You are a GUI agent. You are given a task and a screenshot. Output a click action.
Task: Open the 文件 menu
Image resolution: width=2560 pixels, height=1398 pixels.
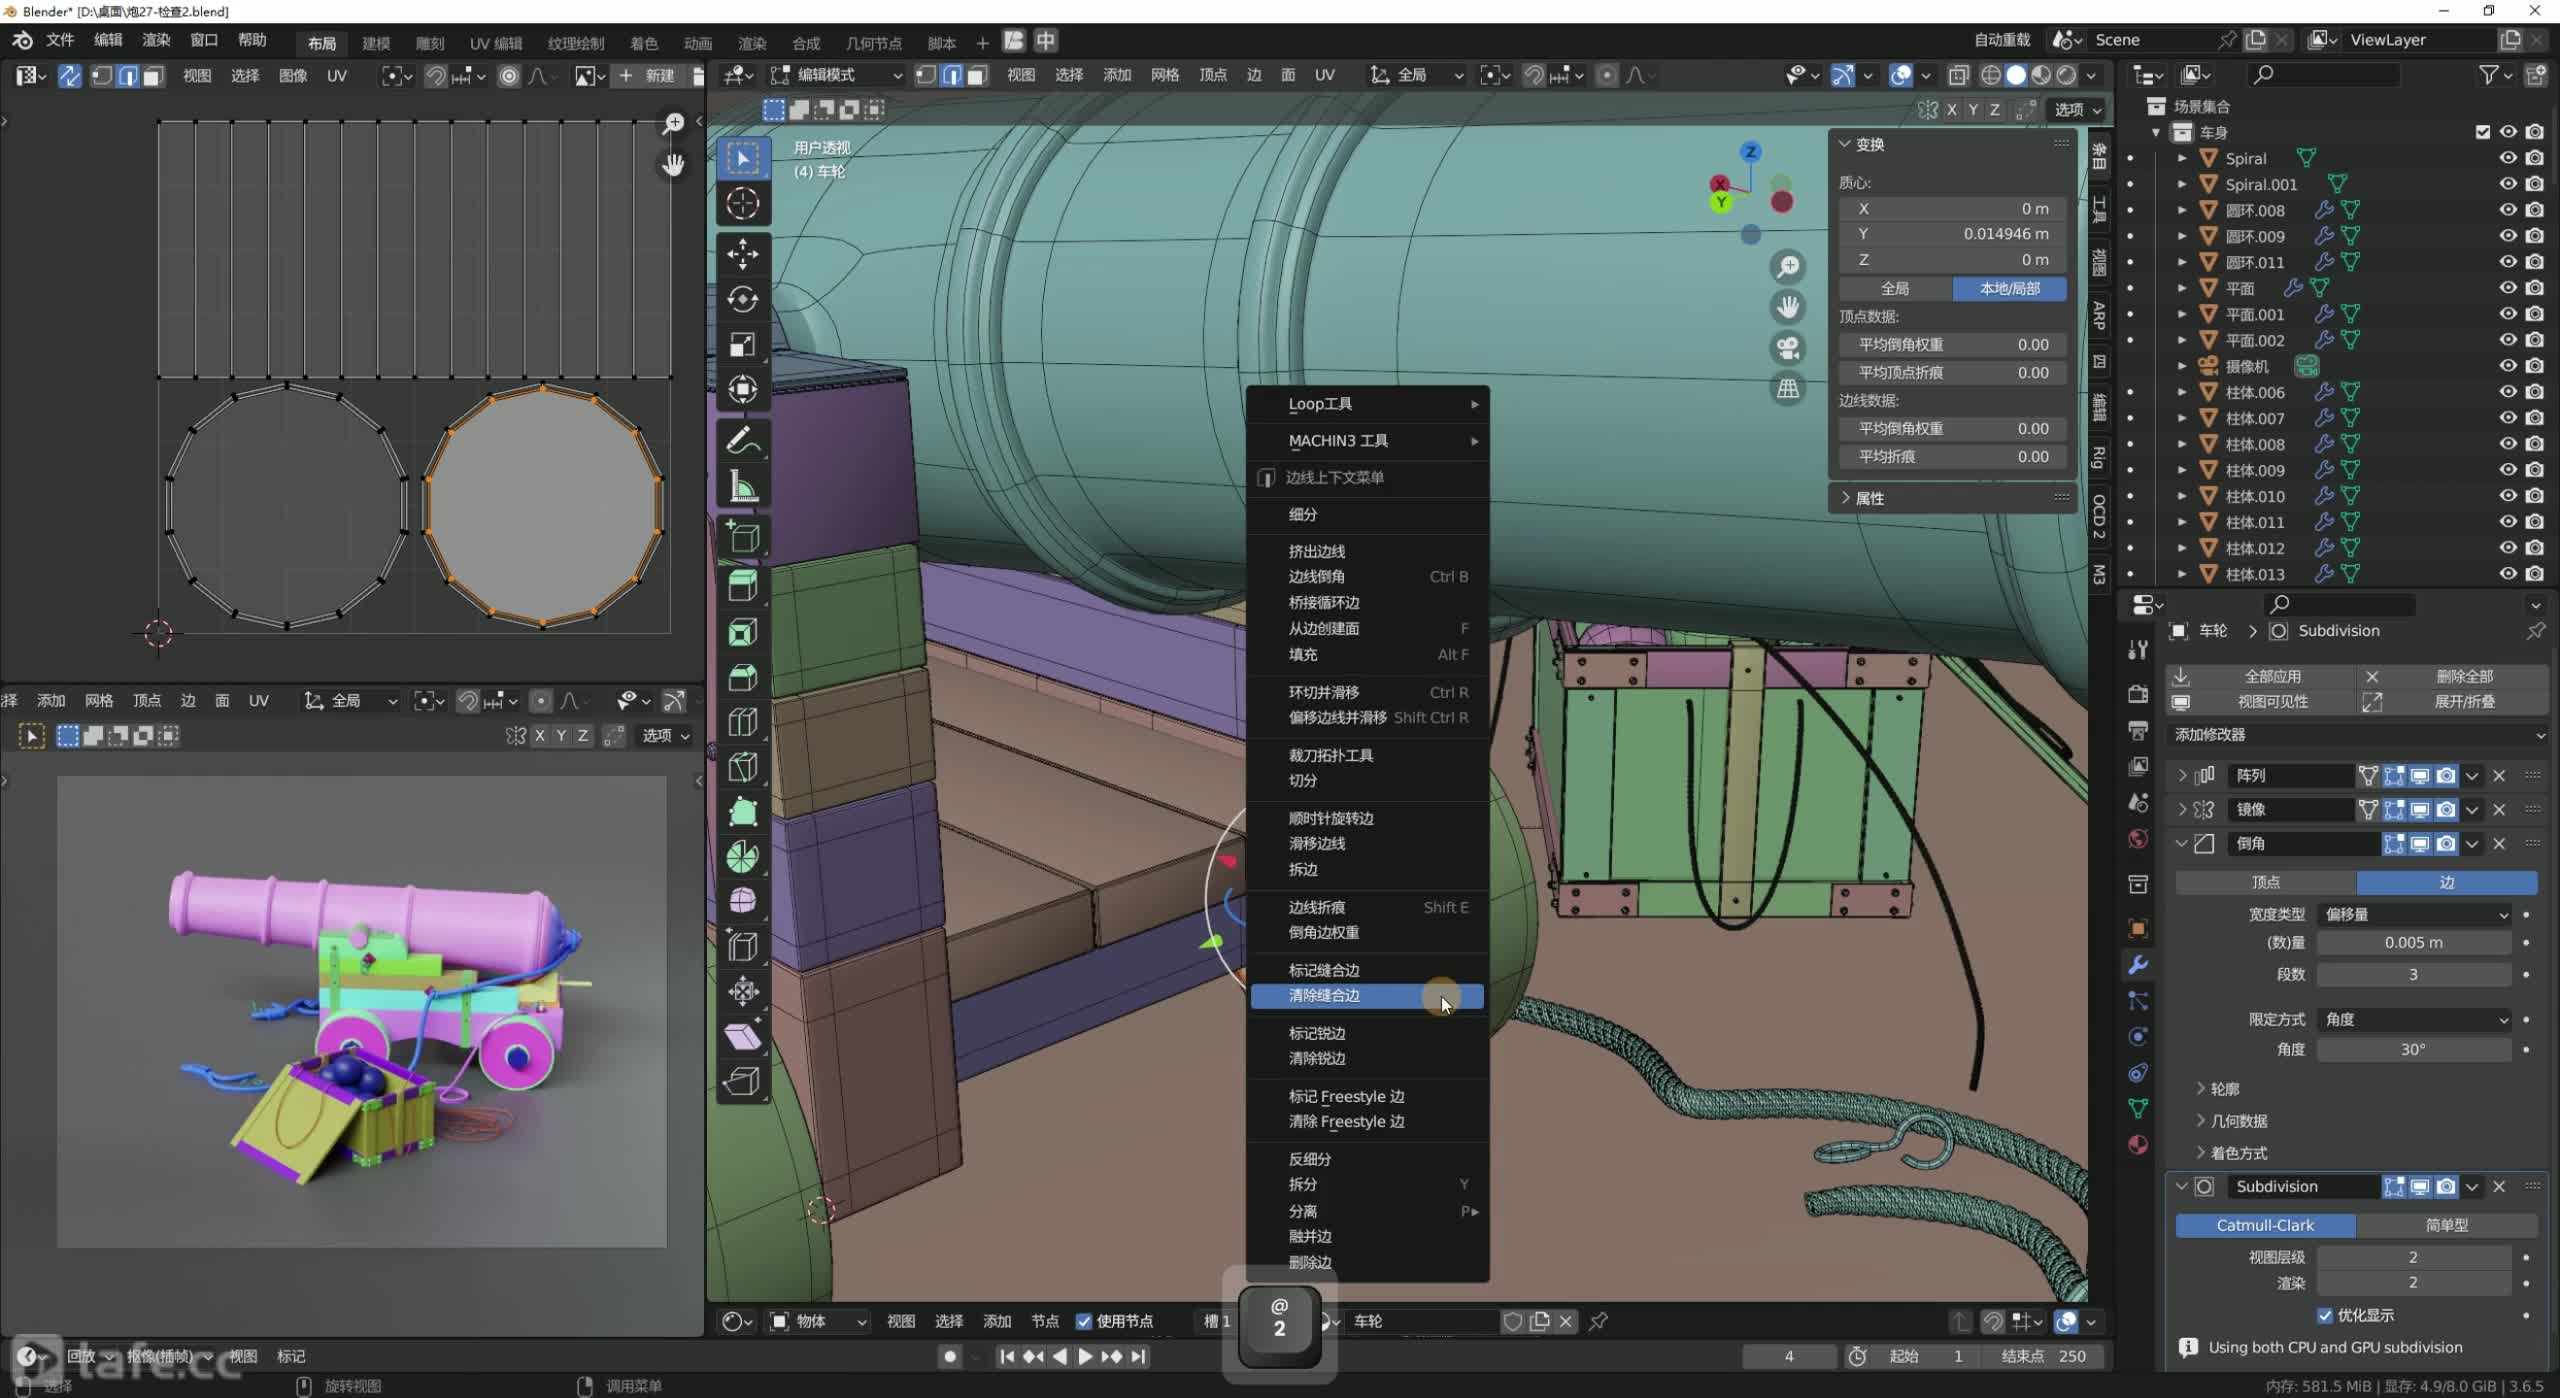pyautogui.click(x=60, y=40)
